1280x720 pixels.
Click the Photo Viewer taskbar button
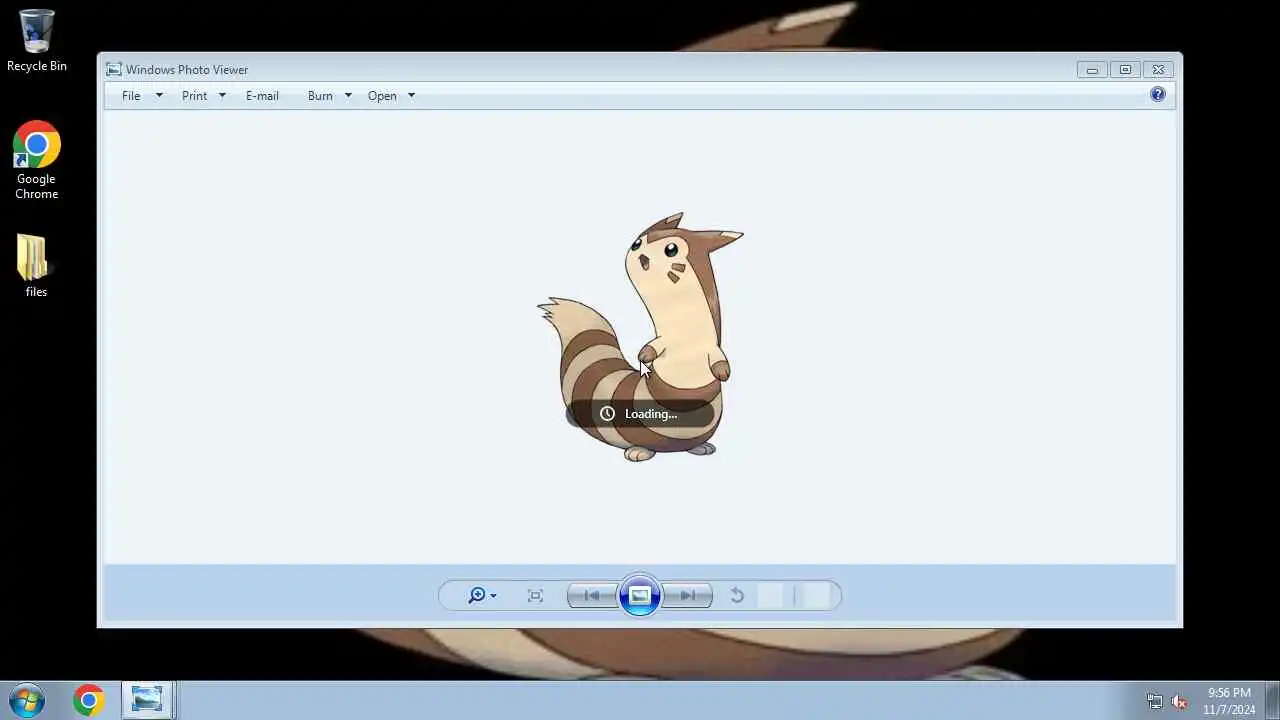pos(148,700)
